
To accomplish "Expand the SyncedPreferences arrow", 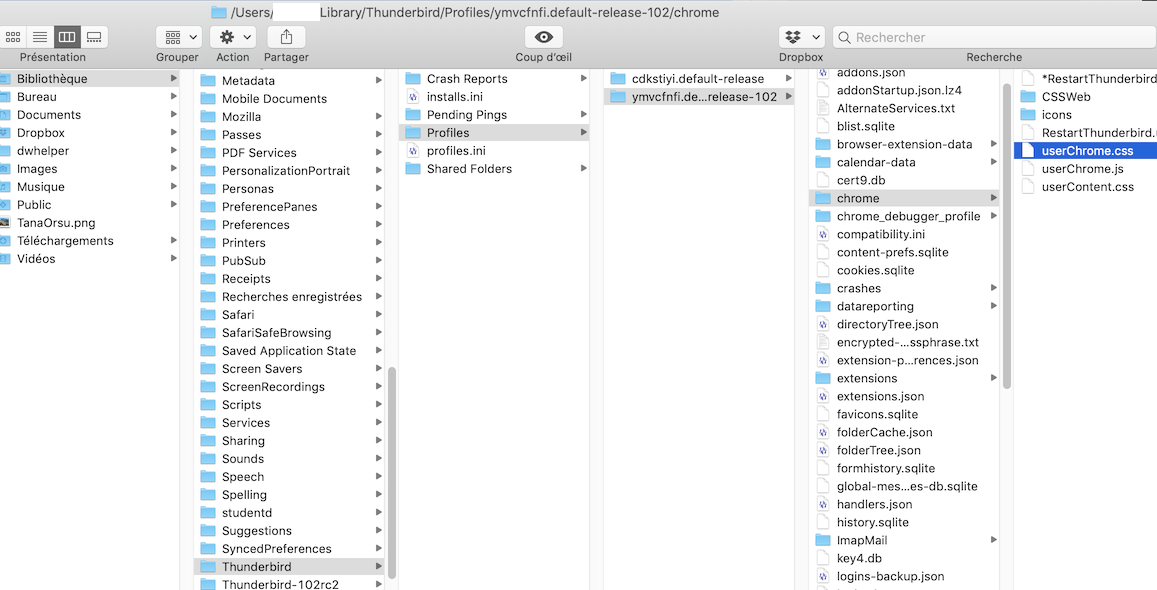I will (x=379, y=548).
